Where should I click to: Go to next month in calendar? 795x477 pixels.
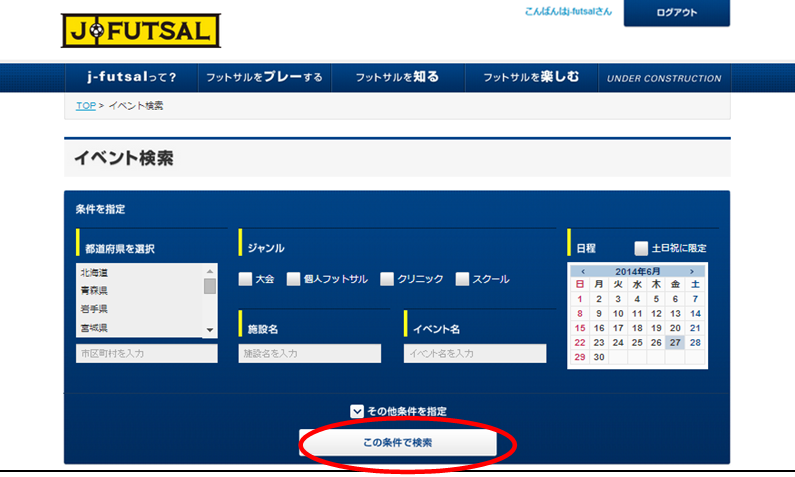click(691, 271)
